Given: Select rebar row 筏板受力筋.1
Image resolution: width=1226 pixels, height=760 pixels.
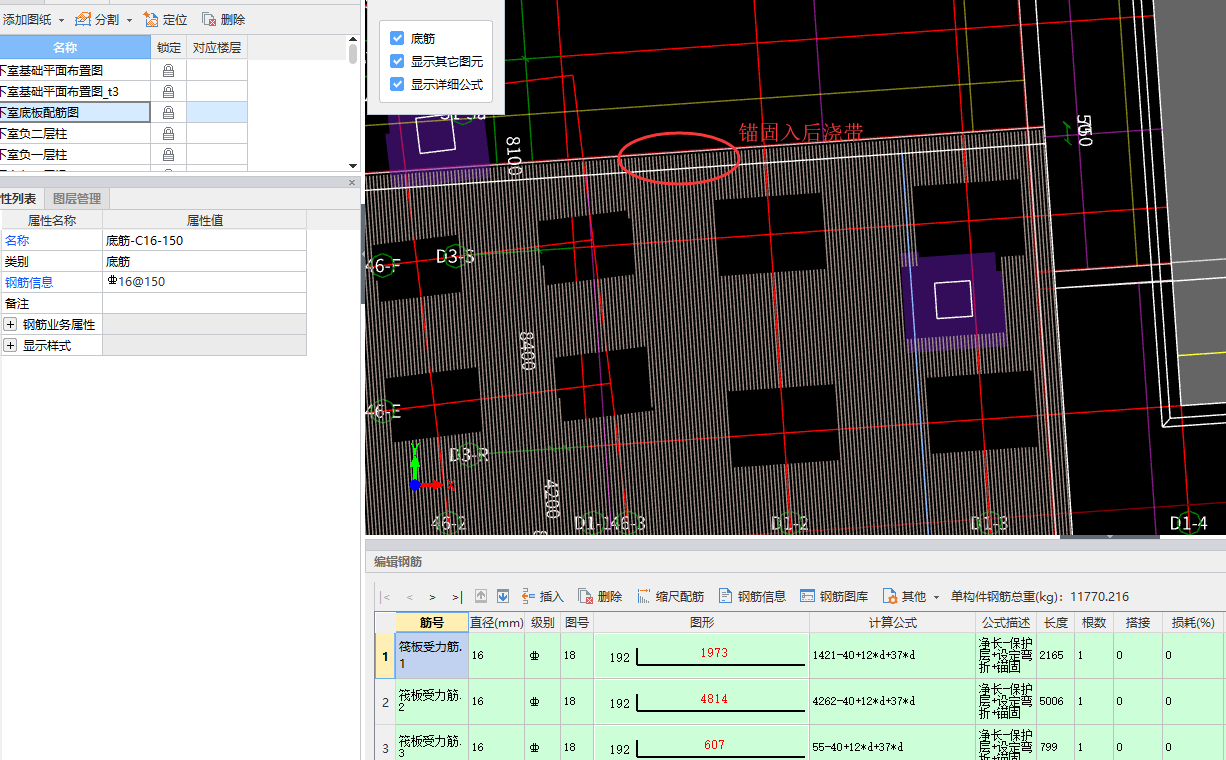Looking at the screenshot, I should (431, 656).
